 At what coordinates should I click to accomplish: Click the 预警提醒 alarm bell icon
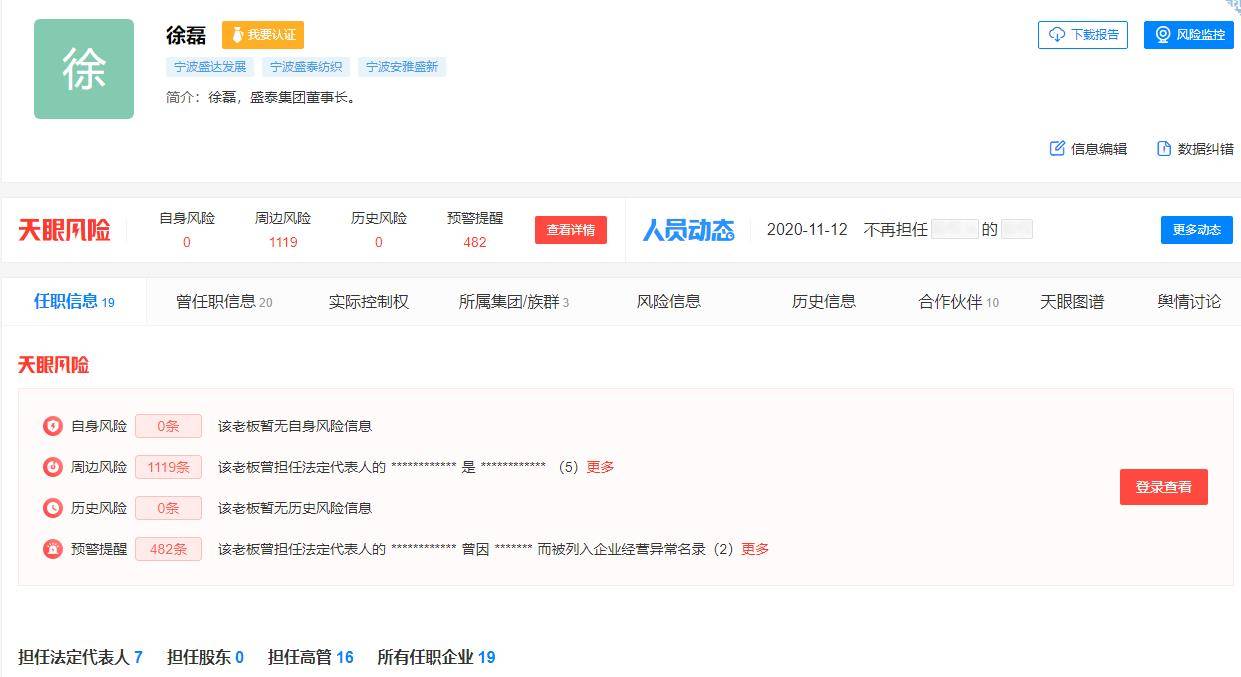pyautogui.click(x=52, y=548)
